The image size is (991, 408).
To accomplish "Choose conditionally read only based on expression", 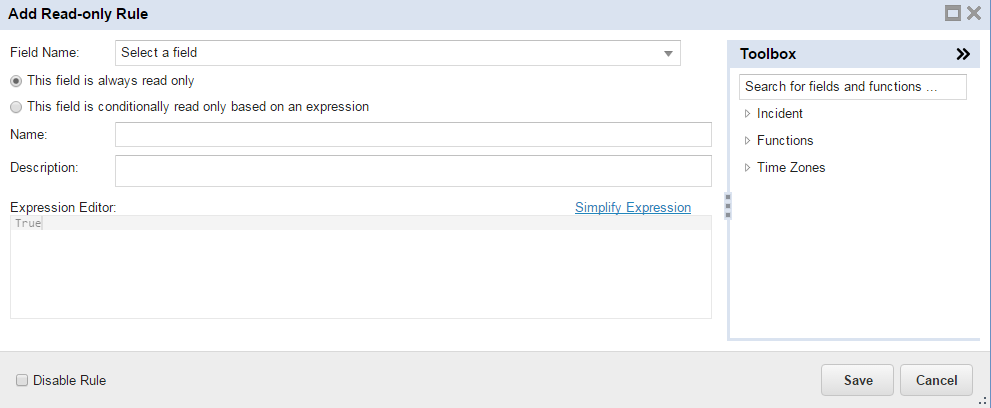I will tap(16, 107).
